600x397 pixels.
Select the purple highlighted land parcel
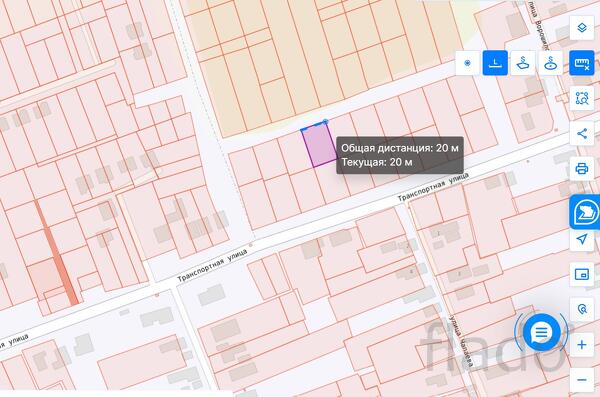coord(319,145)
